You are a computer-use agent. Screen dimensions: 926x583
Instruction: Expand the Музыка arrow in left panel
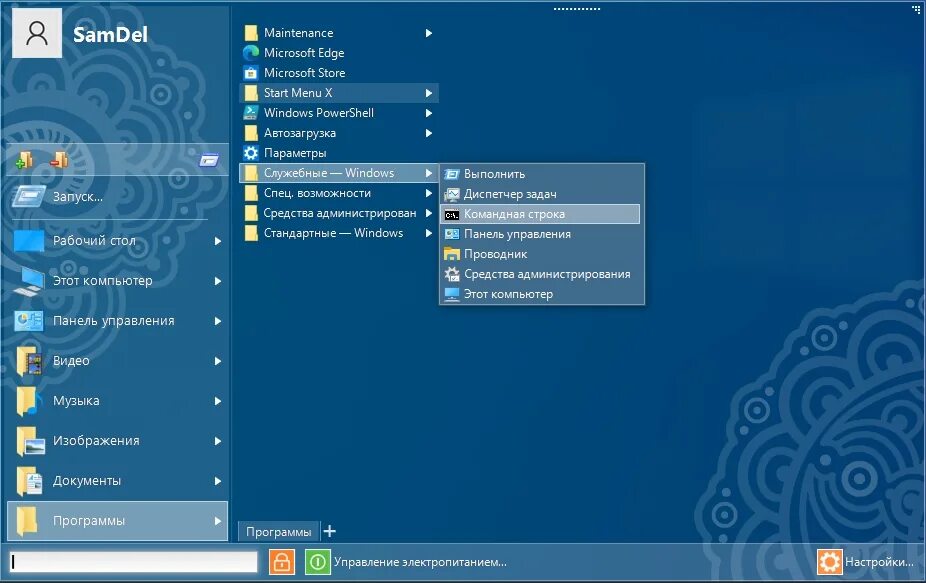point(218,401)
